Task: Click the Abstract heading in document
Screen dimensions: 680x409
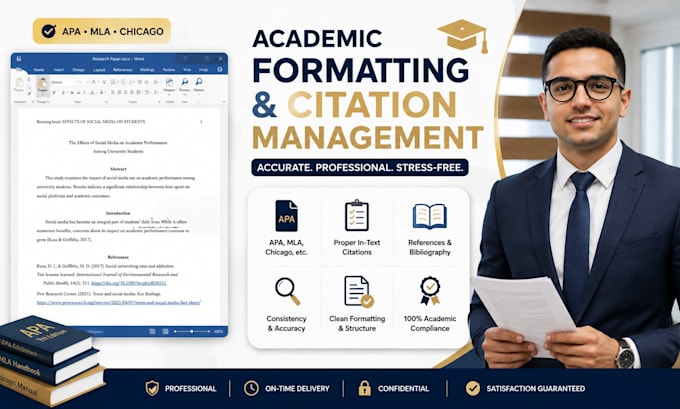Action: (x=118, y=169)
